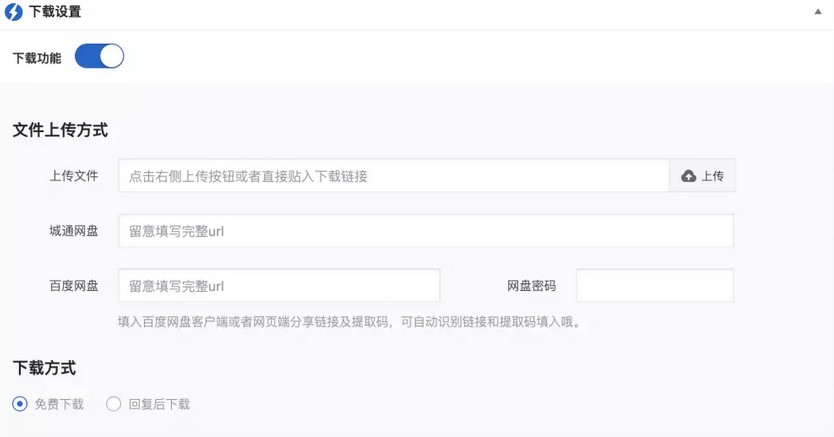Screen dimensions: 834x437
Task: Click the 下载方式 section heading
Action: [44, 368]
